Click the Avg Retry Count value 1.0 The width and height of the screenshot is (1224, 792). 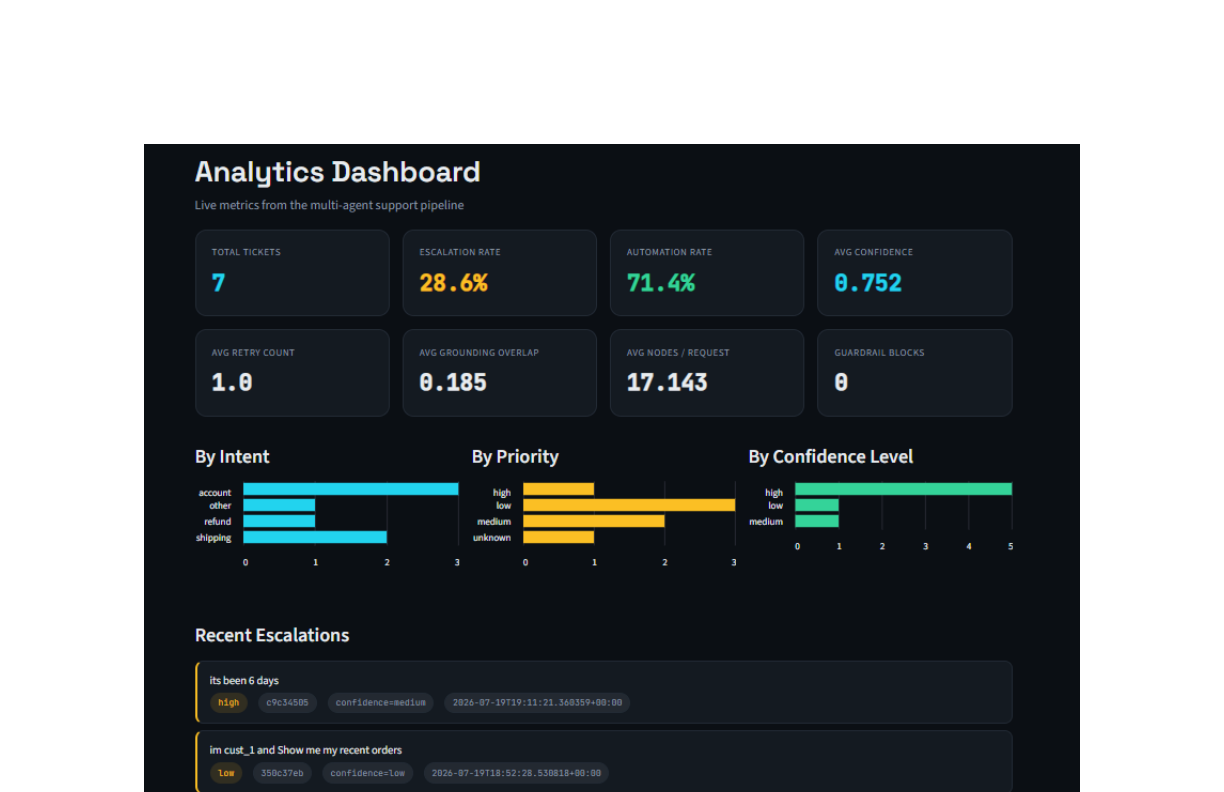click(x=232, y=382)
